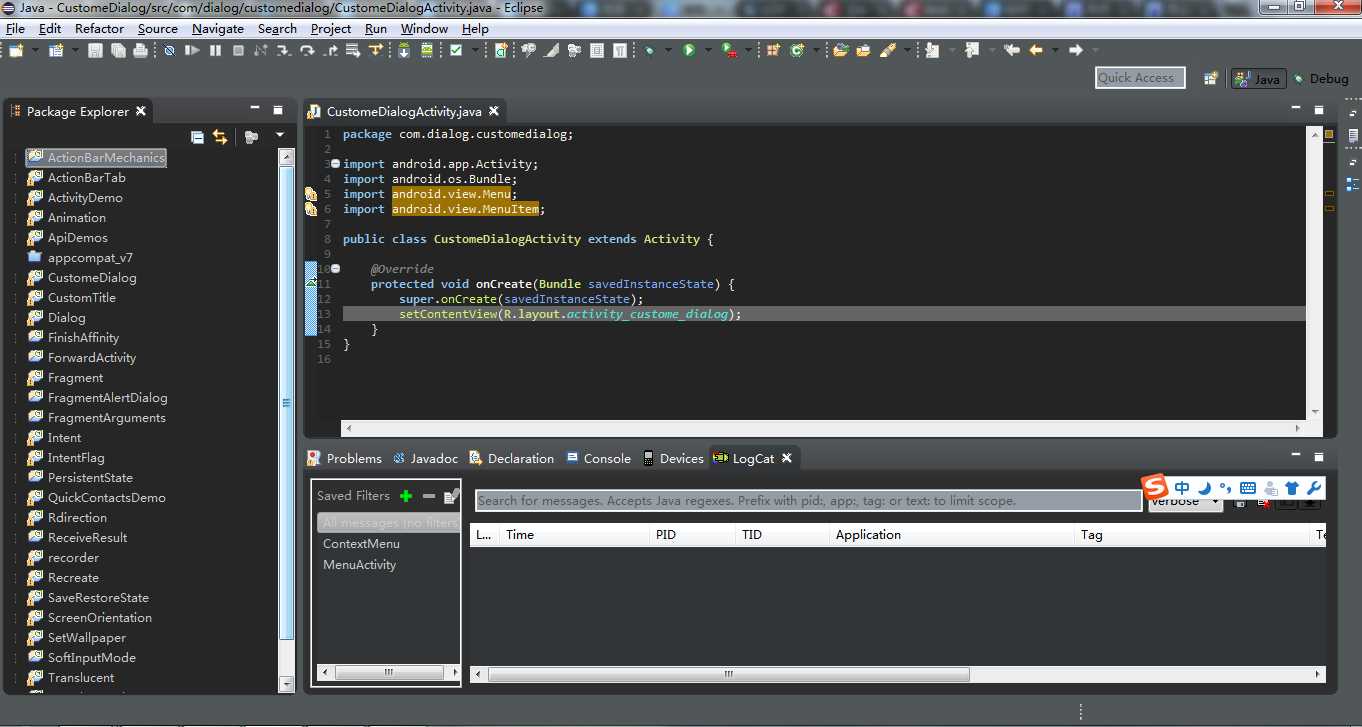Switch to the Devices tab
Image resolution: width=1362 pixels, height=727 pixels.
click(673, 458)
